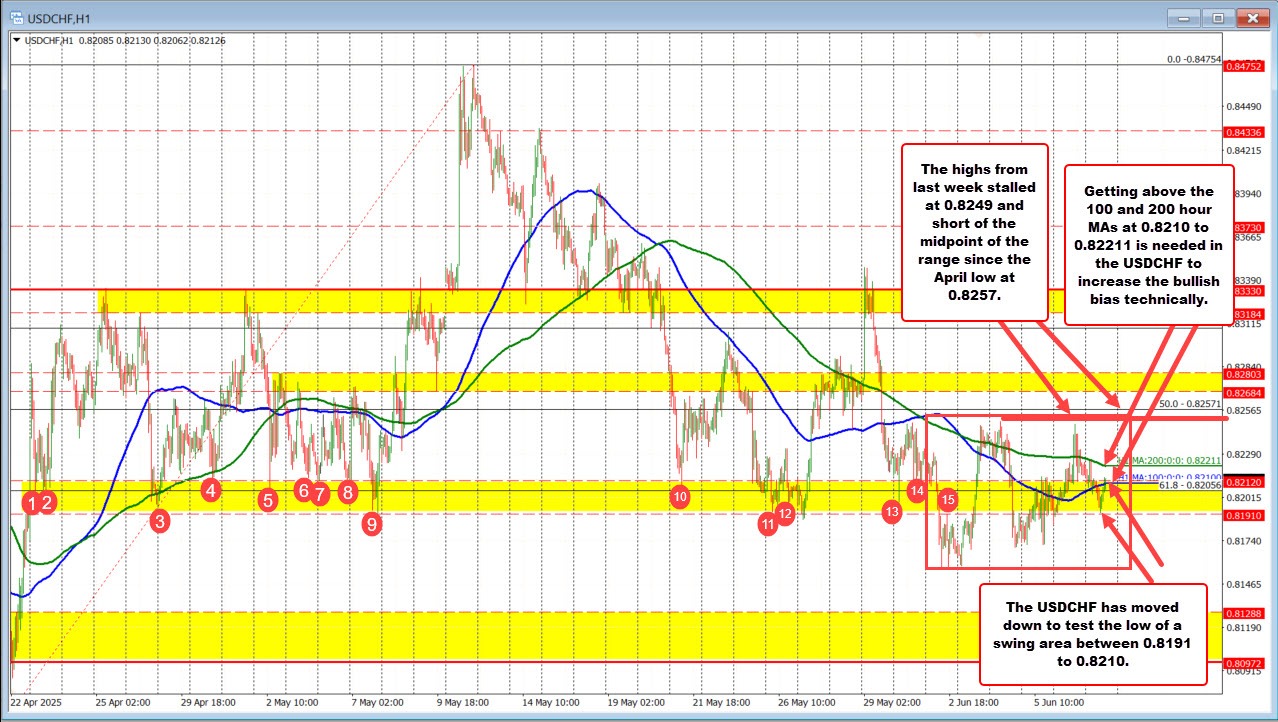
Task: Select red circle marker number 4
Action: (210, 490)
